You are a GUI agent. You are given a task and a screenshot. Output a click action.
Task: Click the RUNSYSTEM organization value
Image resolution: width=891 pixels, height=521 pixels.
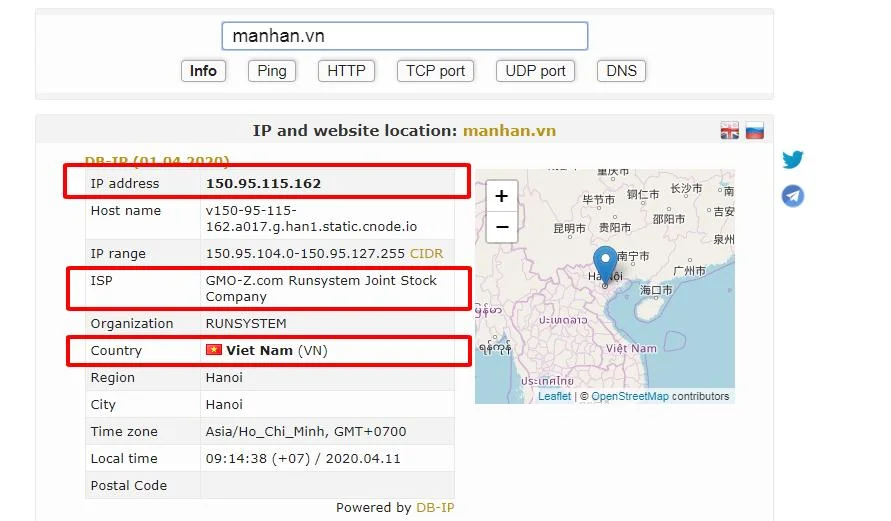coord(246,323)
